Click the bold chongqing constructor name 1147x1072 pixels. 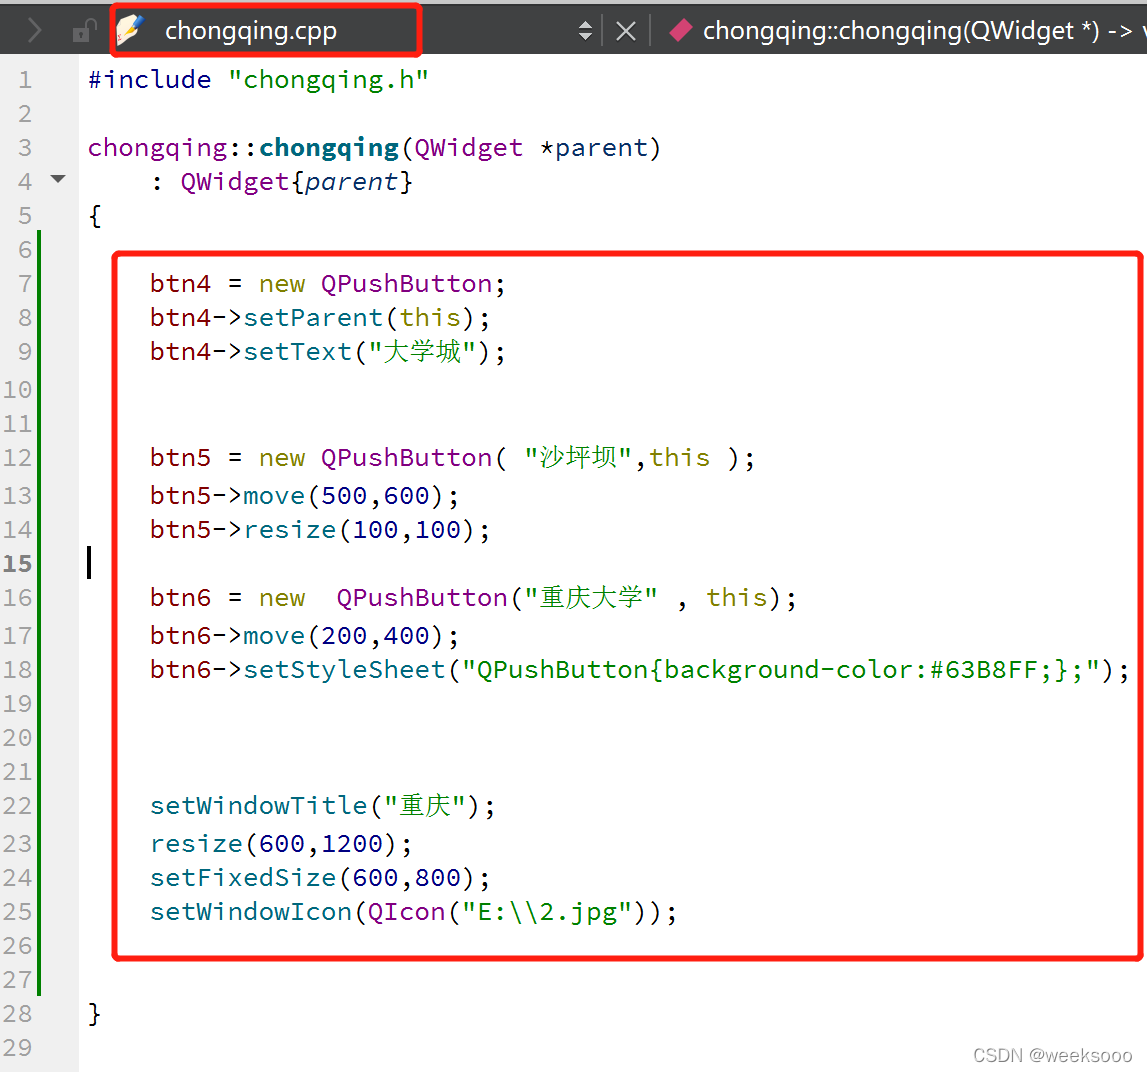[x=329, y=148]
